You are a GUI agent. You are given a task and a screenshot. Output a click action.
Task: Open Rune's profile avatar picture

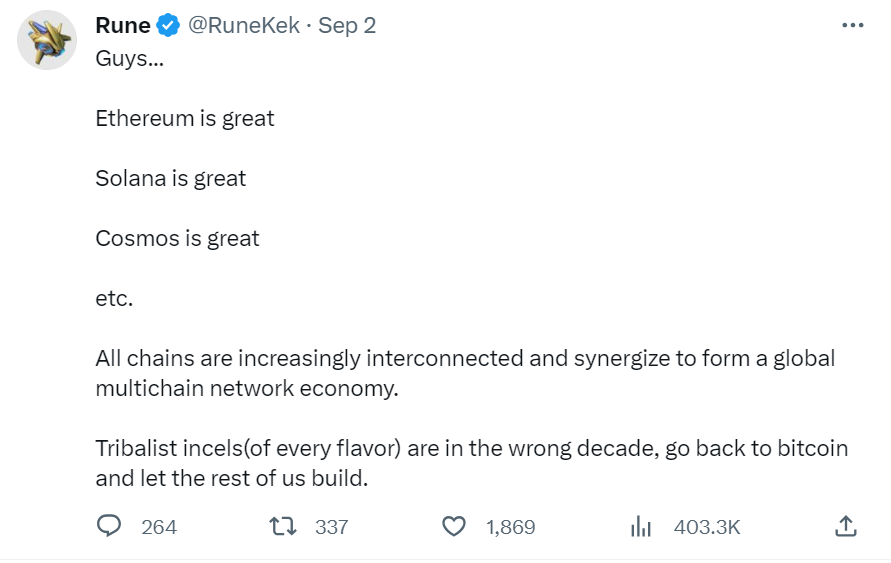pos(47,41)
